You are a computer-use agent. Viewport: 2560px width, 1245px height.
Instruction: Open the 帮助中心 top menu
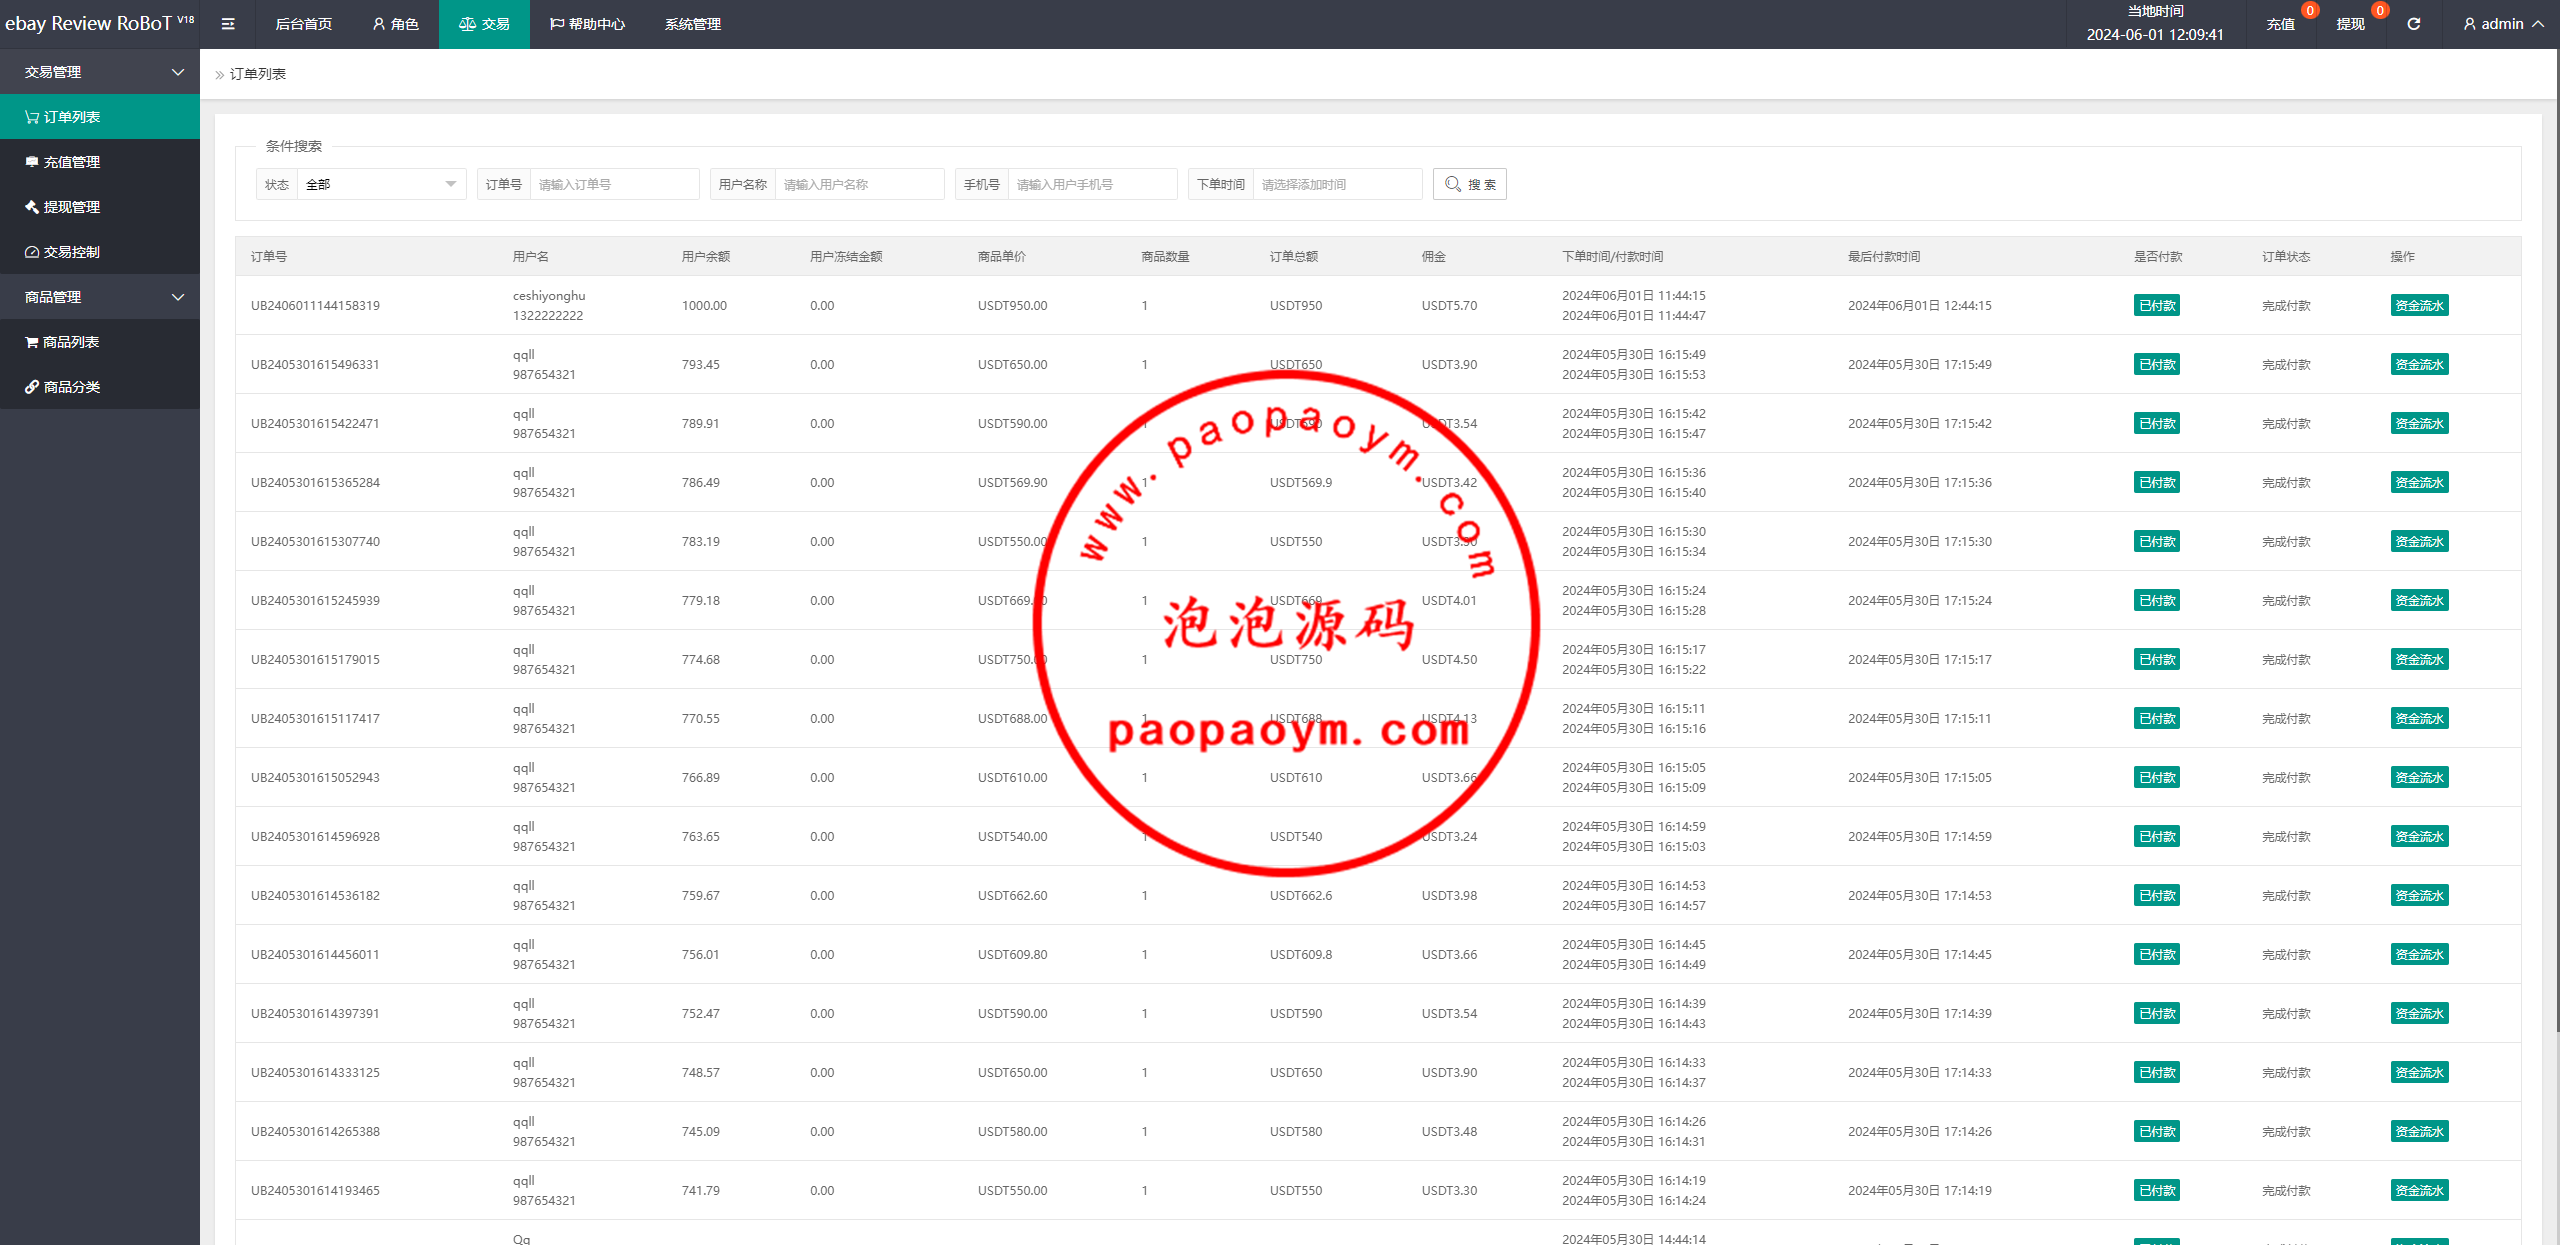587,24
